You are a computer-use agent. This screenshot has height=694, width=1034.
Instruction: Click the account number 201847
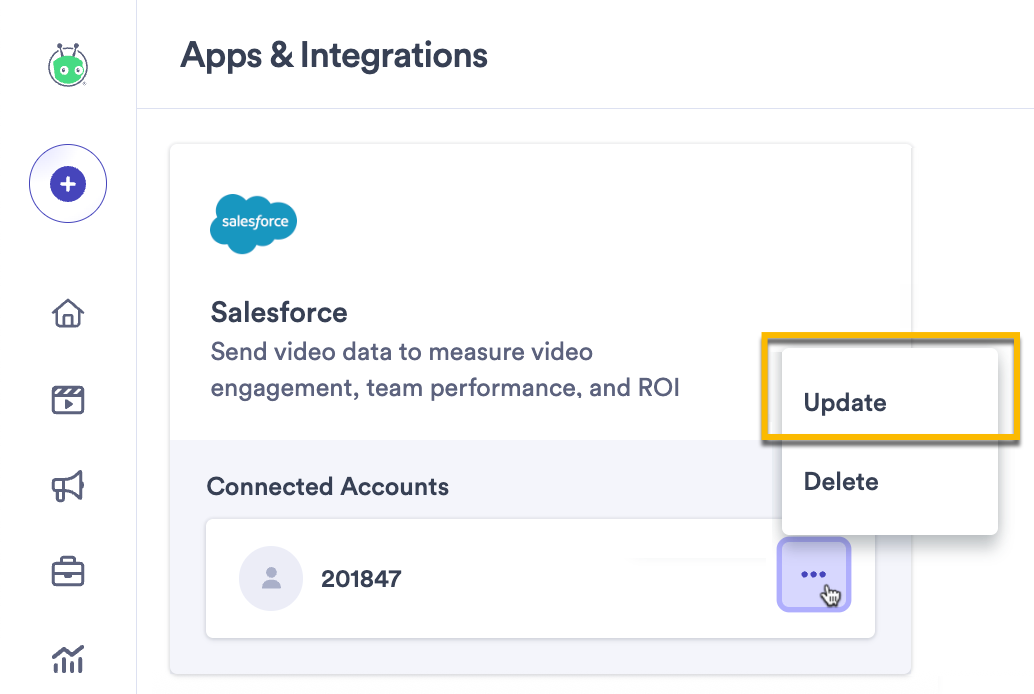tap(361, 579)
